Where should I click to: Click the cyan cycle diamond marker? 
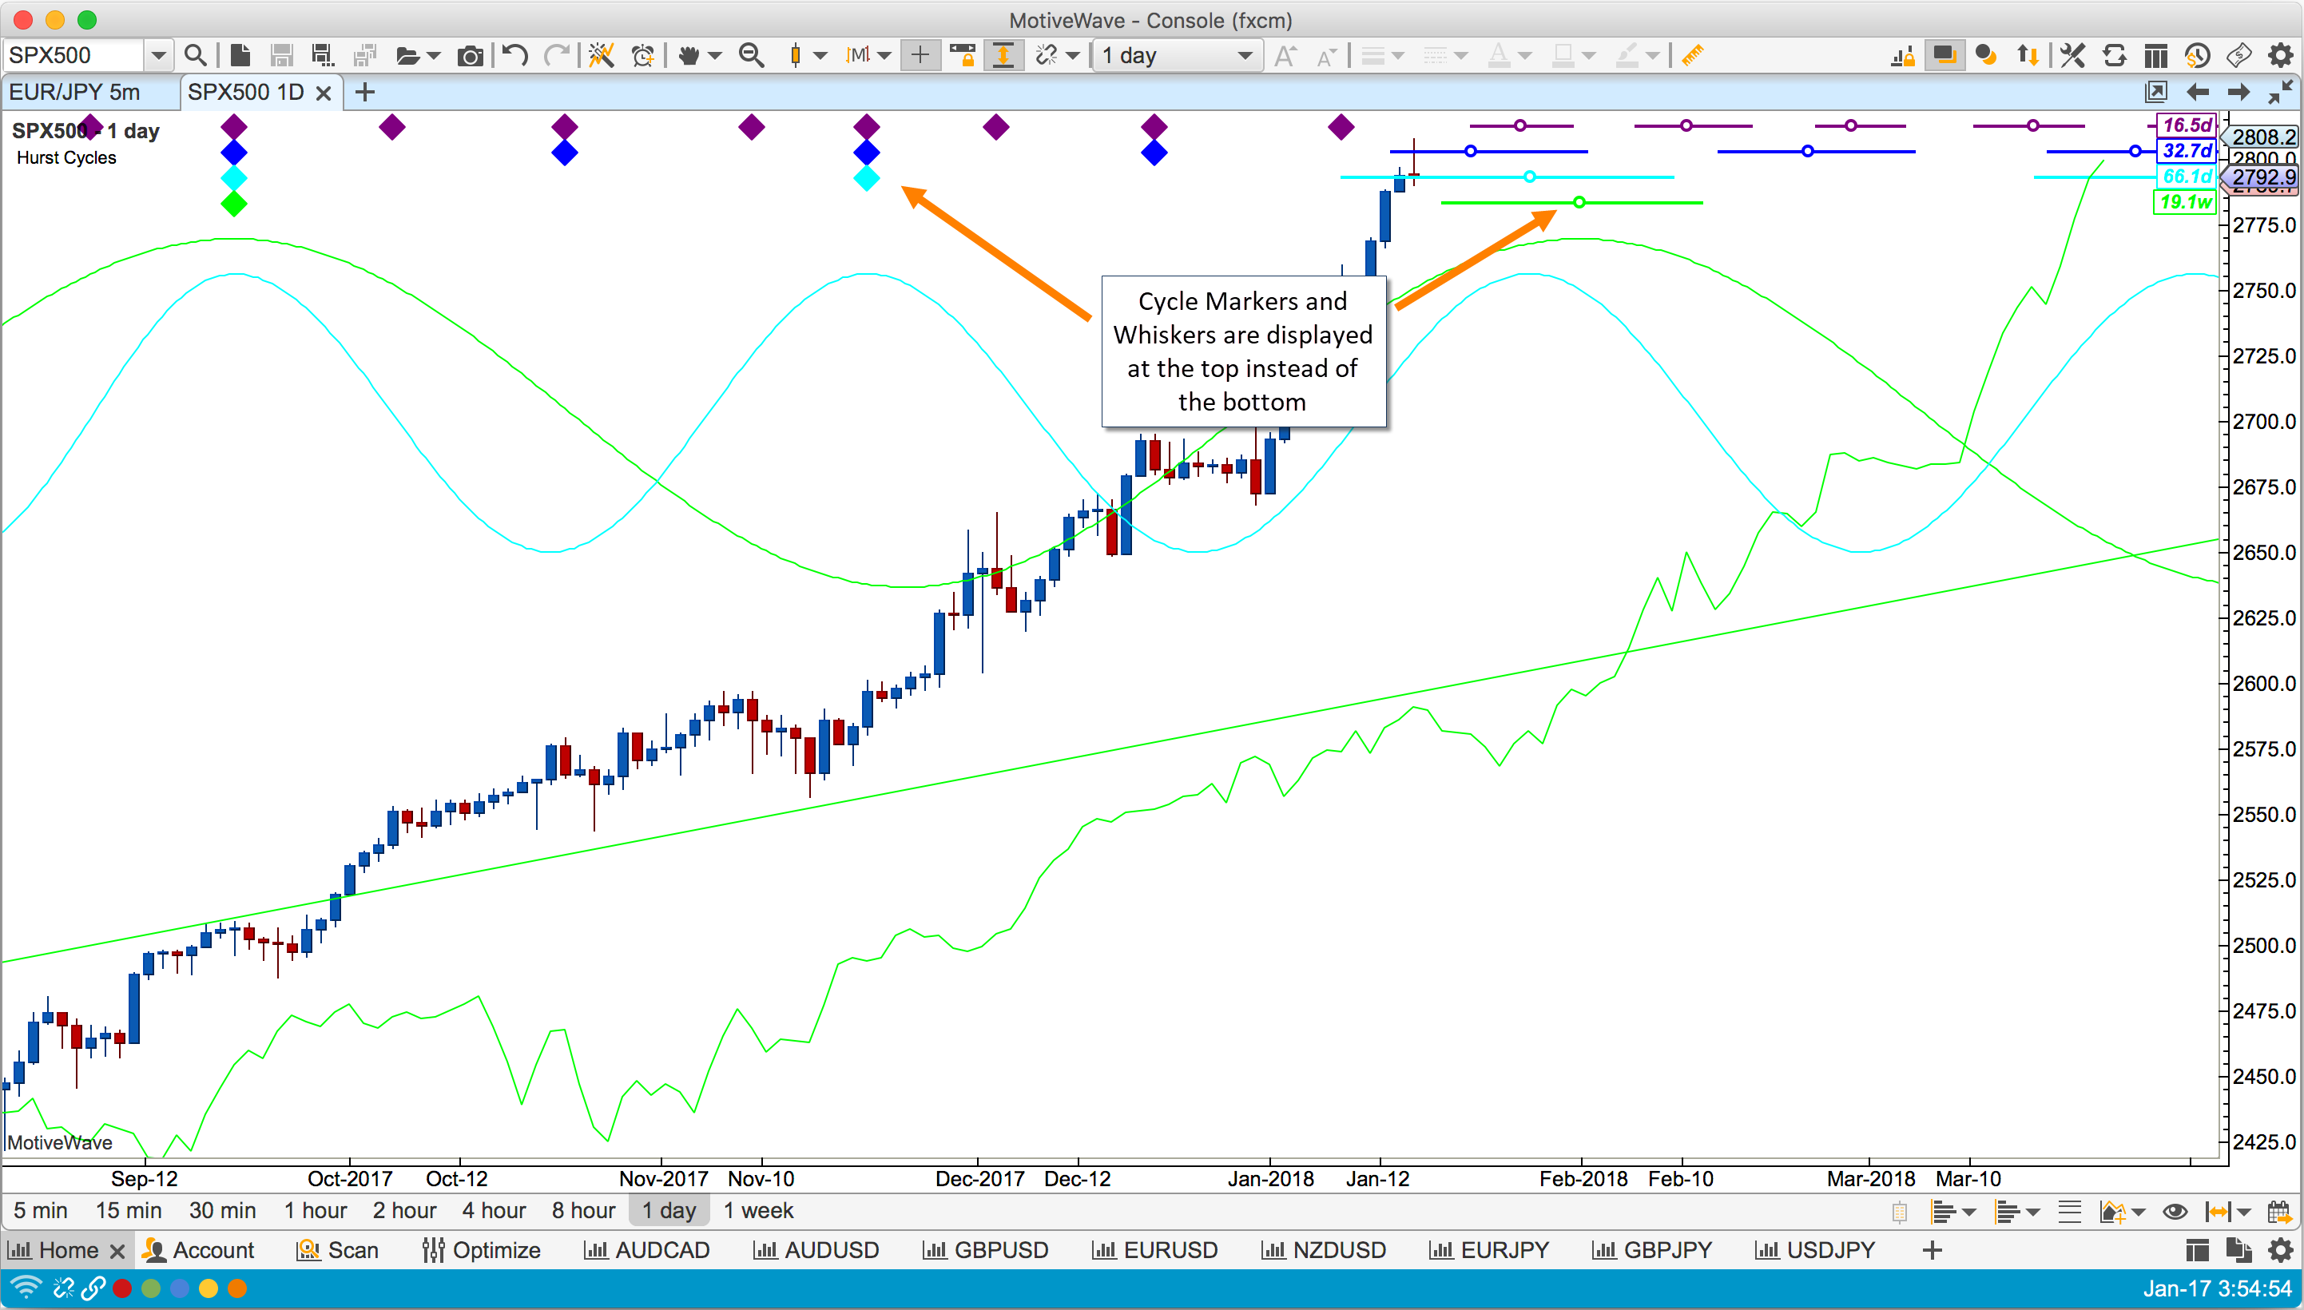(x=866, y=178)
